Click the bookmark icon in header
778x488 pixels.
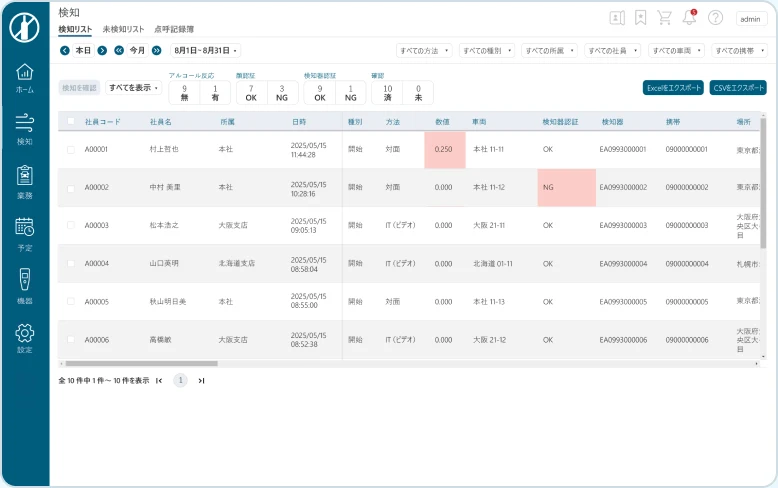[641, 18]
